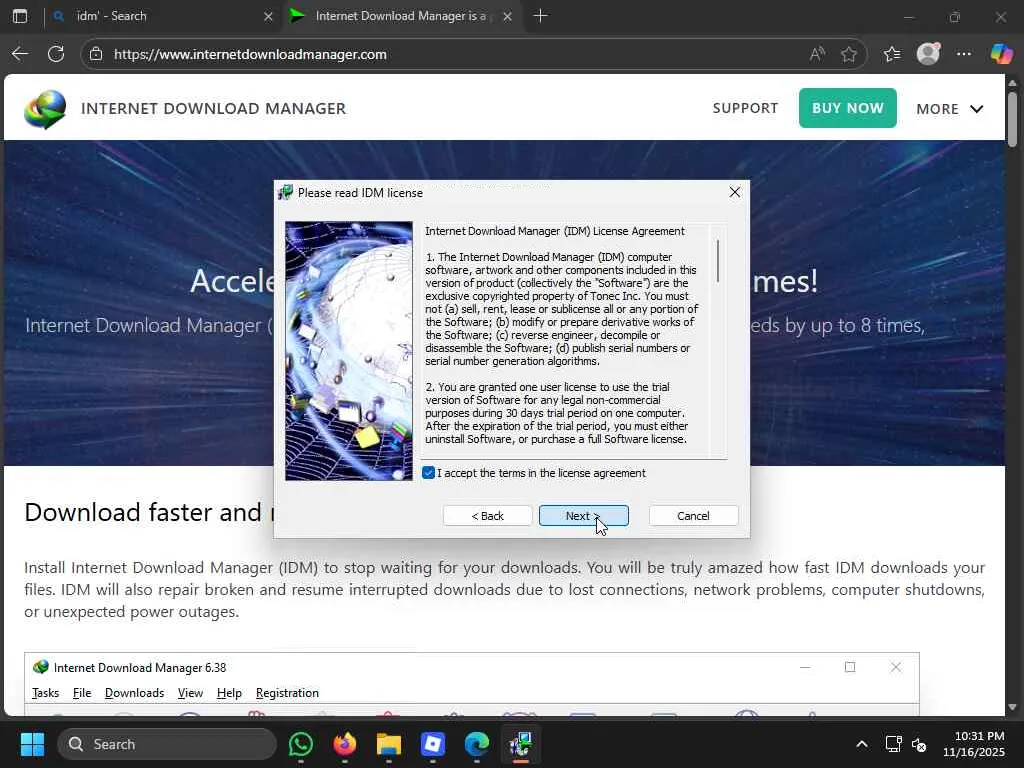This screenshot has height=768, width=1024.
Task: Click the muted volume tray icon
Action: [920, 744]
